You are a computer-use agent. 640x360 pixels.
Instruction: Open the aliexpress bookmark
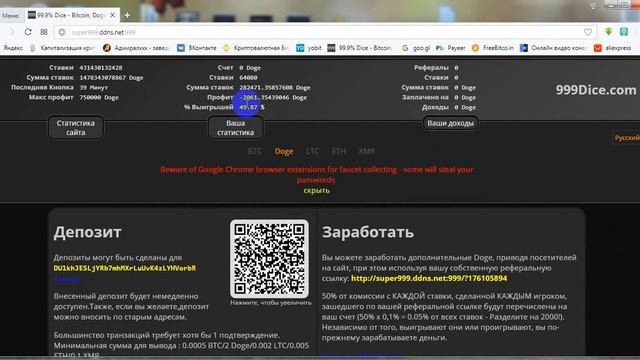pos(613,48)
